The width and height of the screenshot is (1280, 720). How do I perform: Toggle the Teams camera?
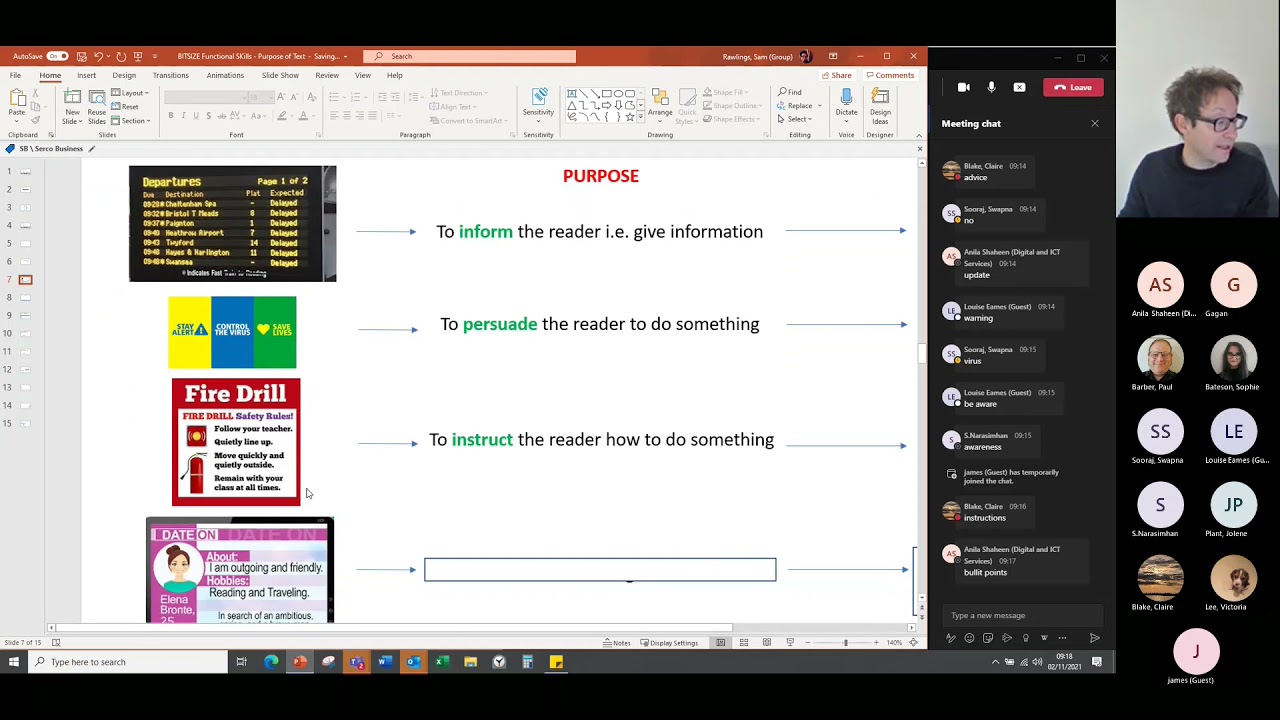pyautogui.click(x=963, y=87)
